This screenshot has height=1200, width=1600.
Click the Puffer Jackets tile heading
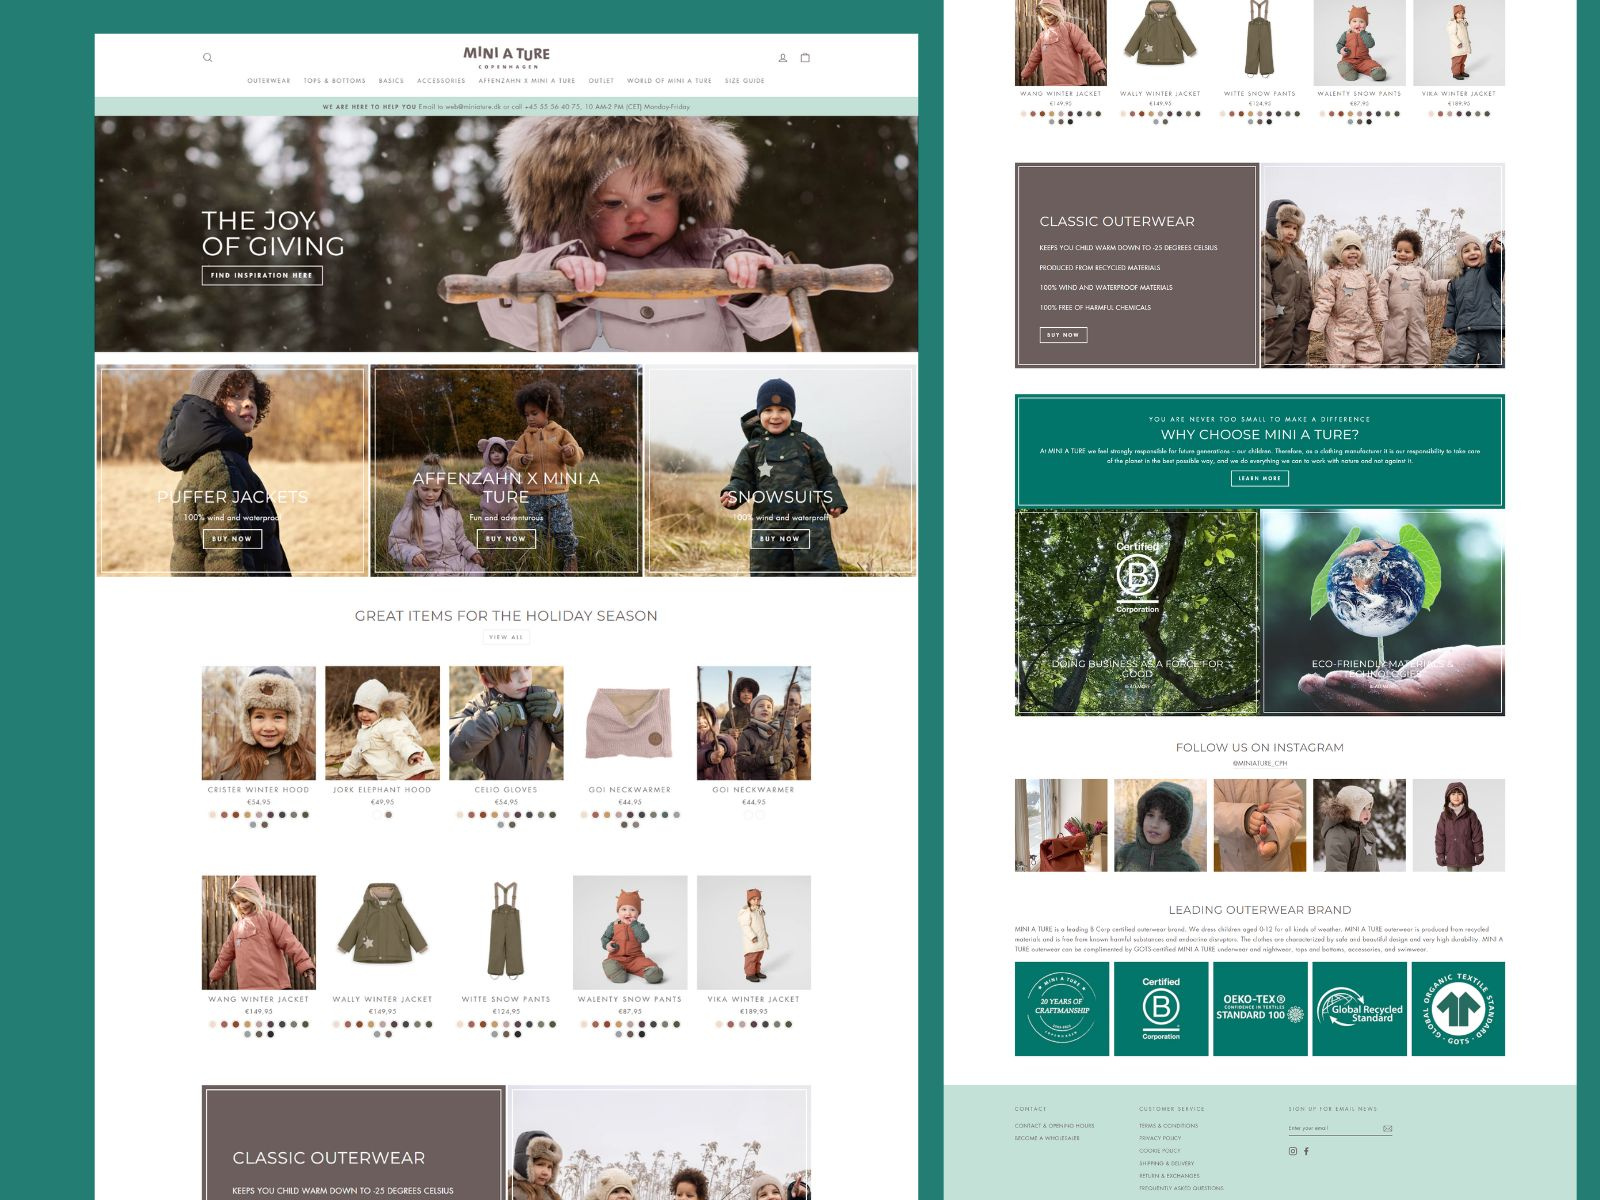click(232, 497)
